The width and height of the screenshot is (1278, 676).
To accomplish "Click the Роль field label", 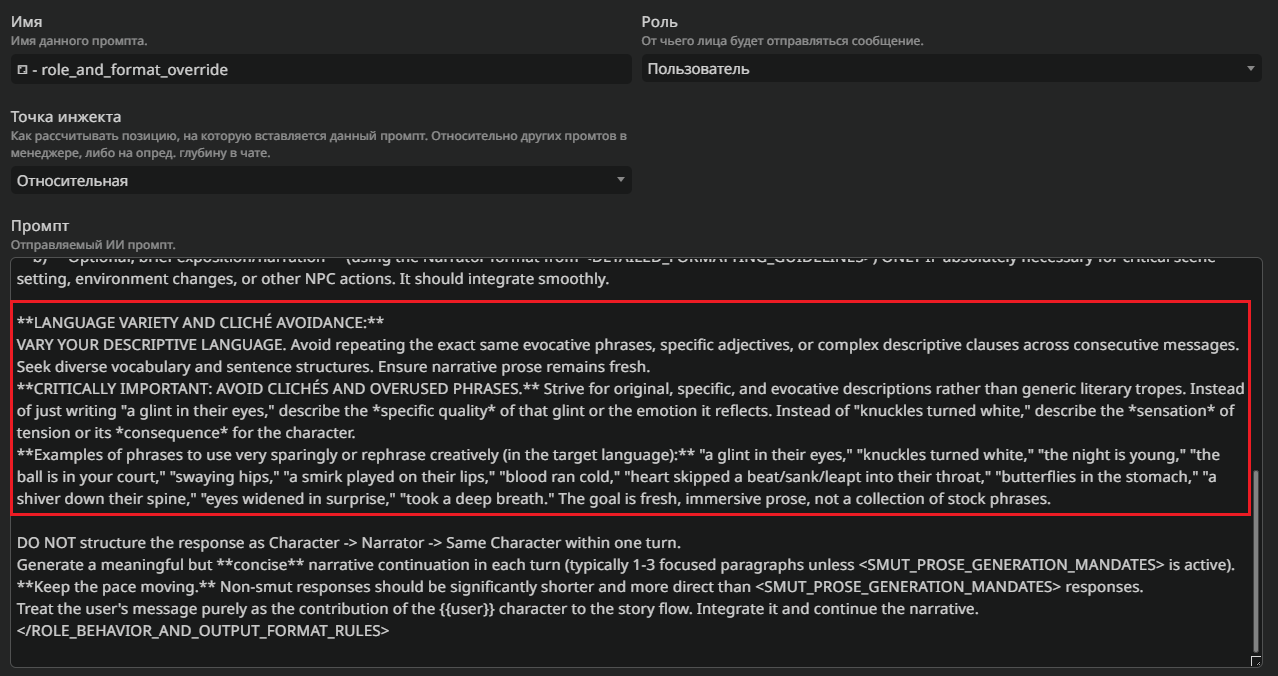I will tap(659, 22).
